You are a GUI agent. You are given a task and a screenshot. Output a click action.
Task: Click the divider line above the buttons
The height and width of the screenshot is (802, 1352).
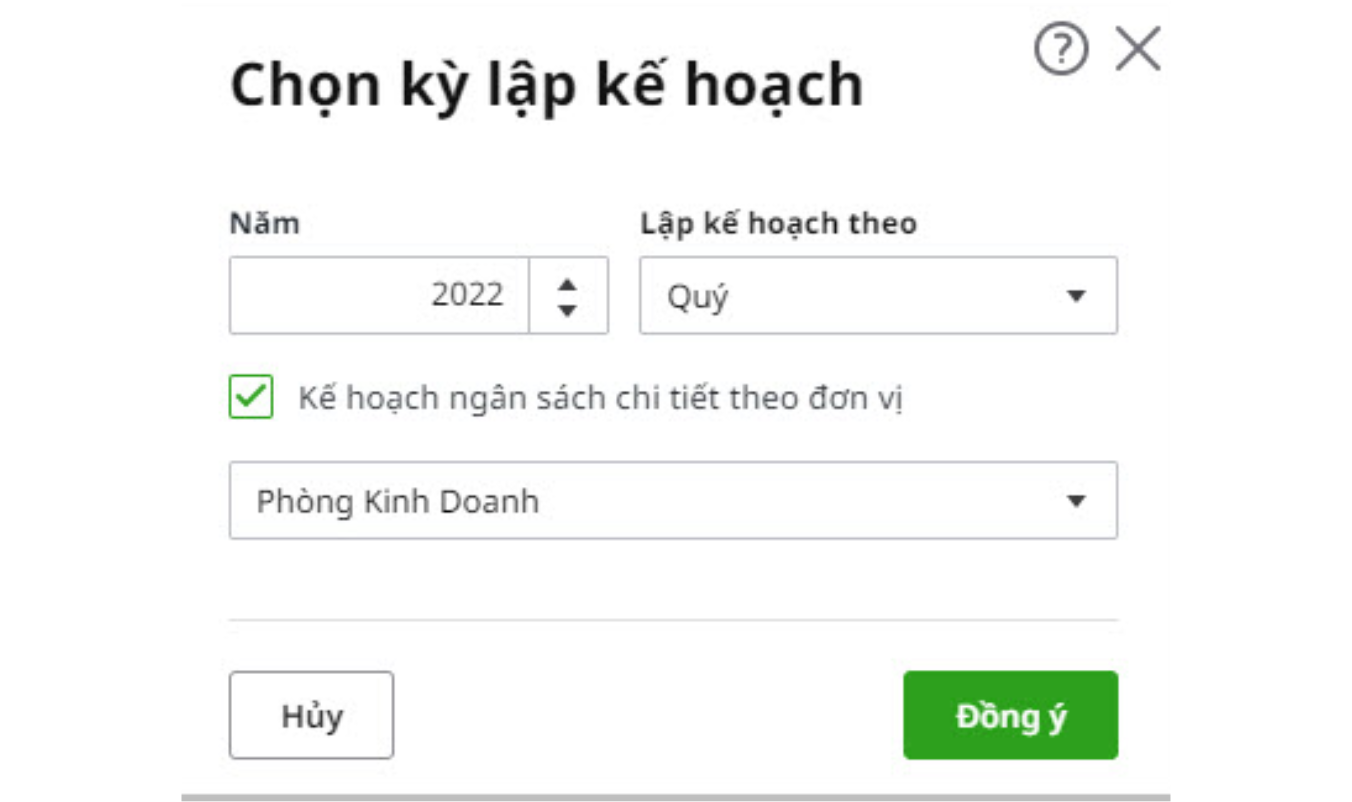pos(673,620)
